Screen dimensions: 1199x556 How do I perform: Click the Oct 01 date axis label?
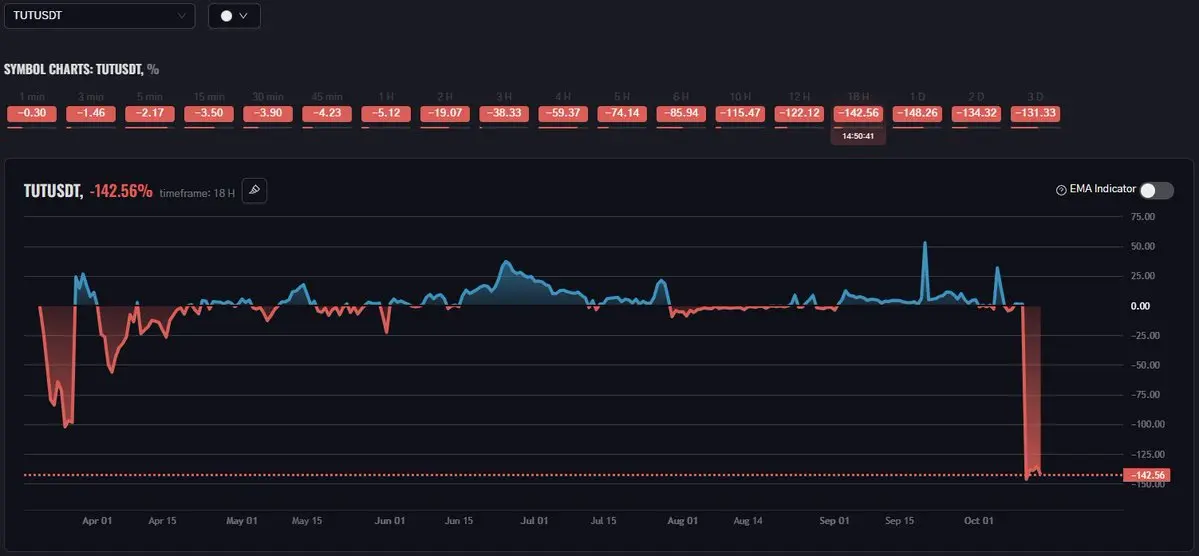coord(978,521)
